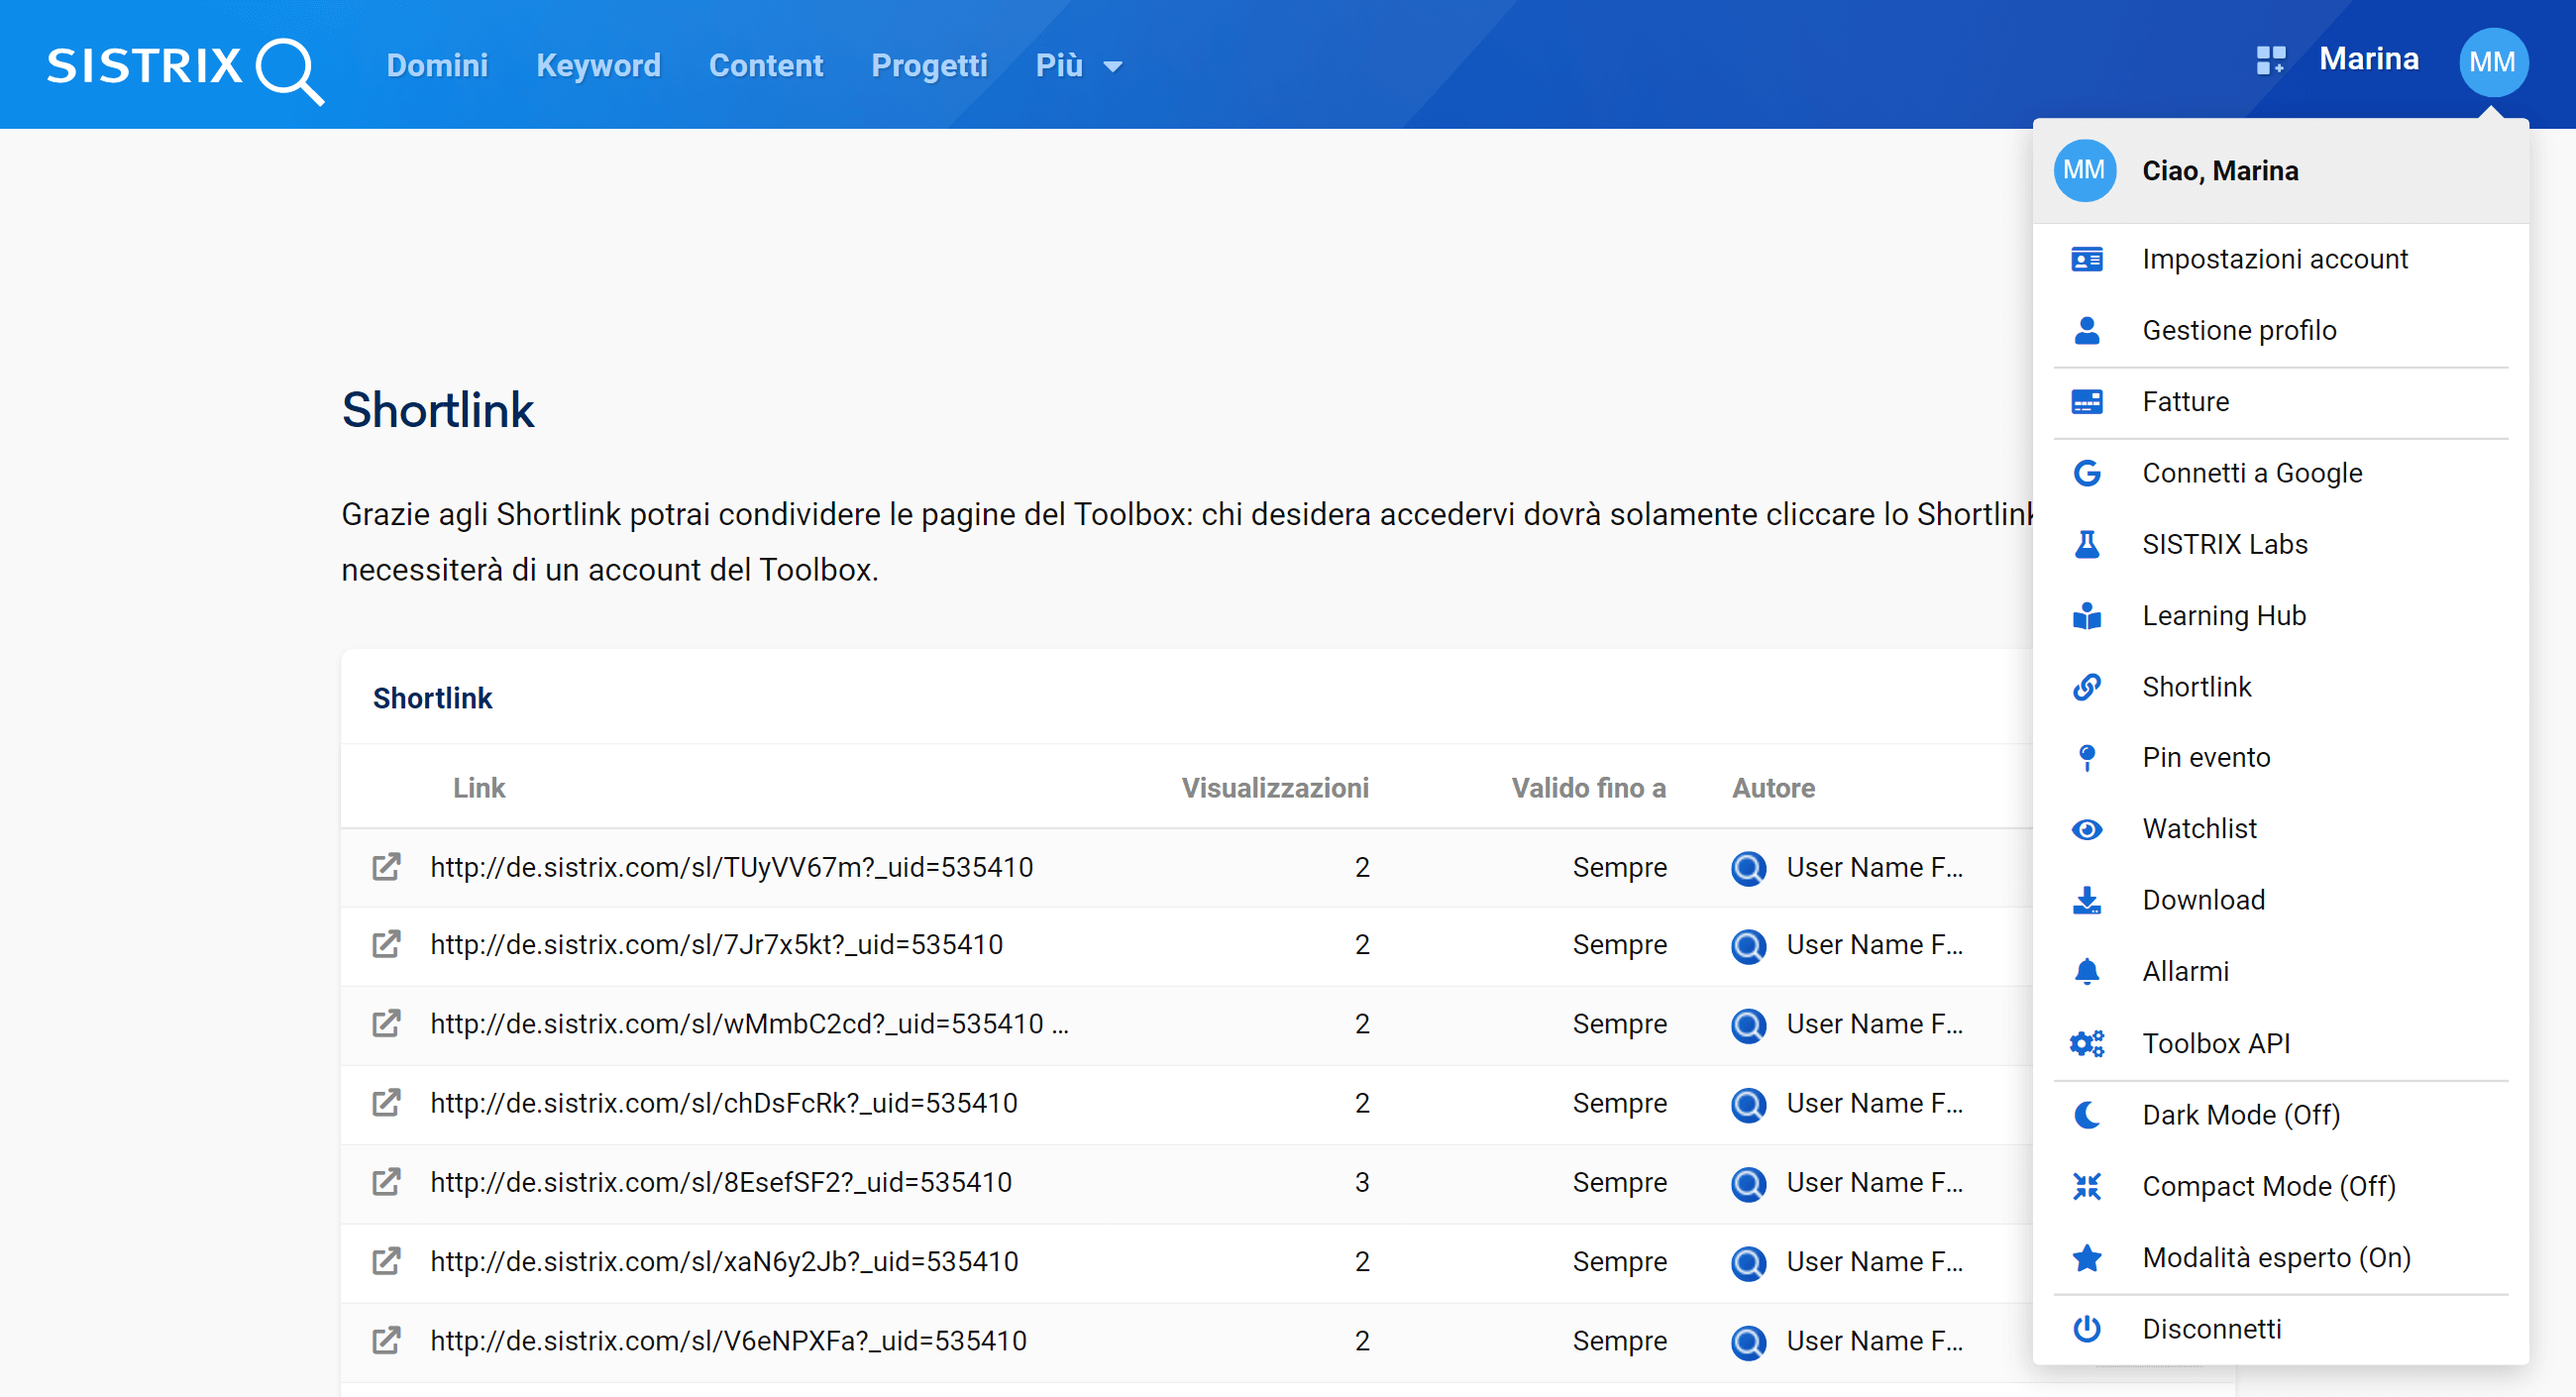Image resolution: width=2576 pixels, height=1397 pixels.
Task: Open link http://de.sistrix.com/sl/chDsFcRk?_uid=535410
Action: (724, 1103)
